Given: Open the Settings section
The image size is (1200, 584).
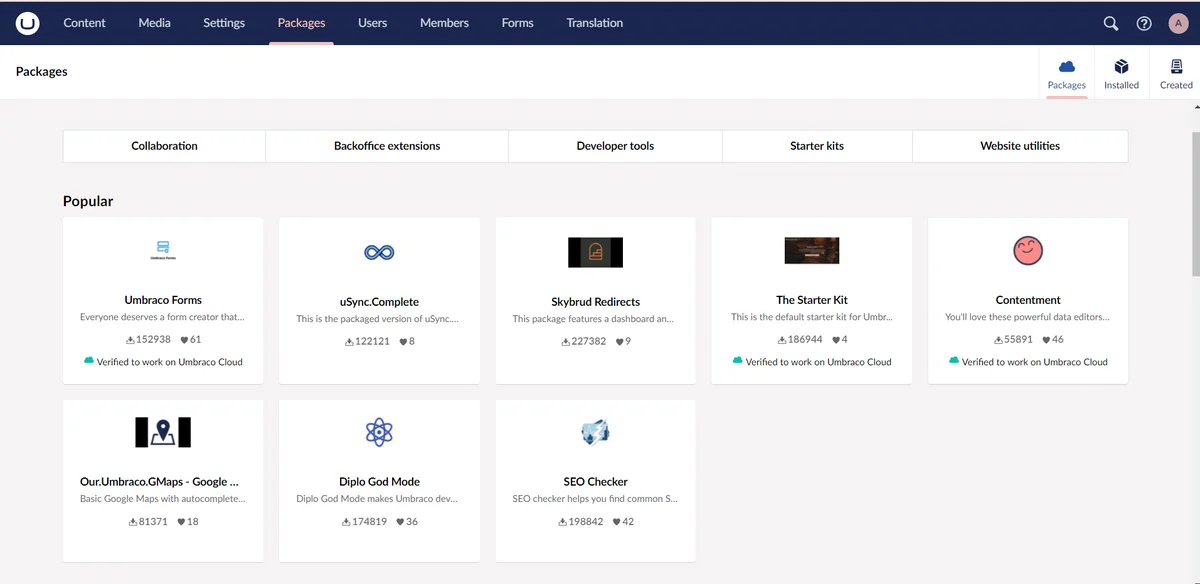Looking at the screenshot, I should point(224,23).
